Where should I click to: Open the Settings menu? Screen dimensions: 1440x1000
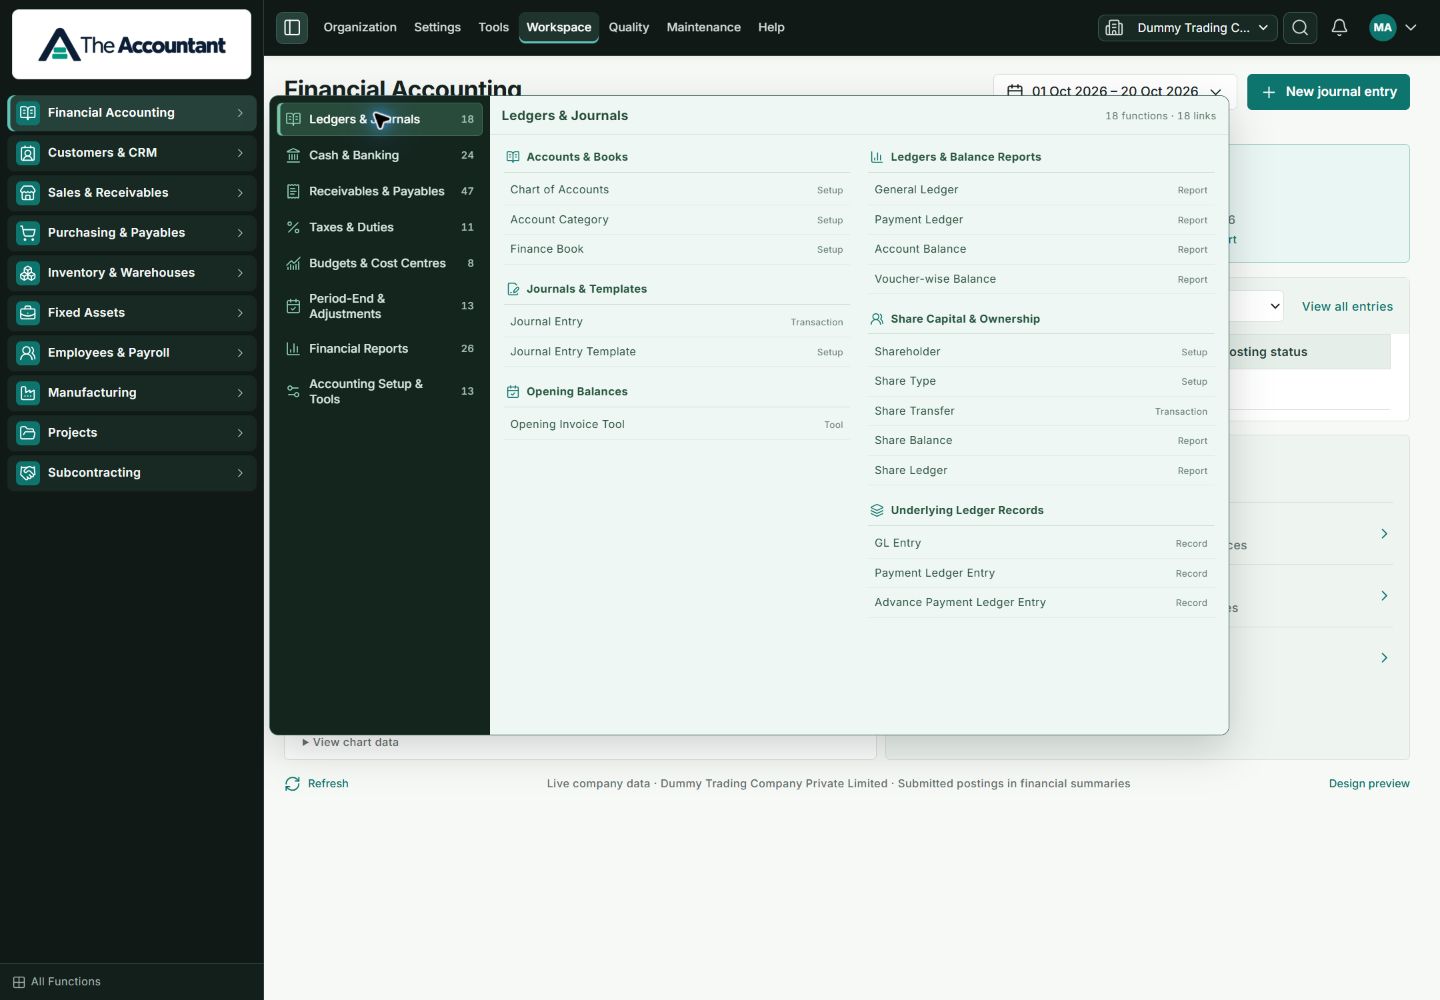[x=437, y=27]
